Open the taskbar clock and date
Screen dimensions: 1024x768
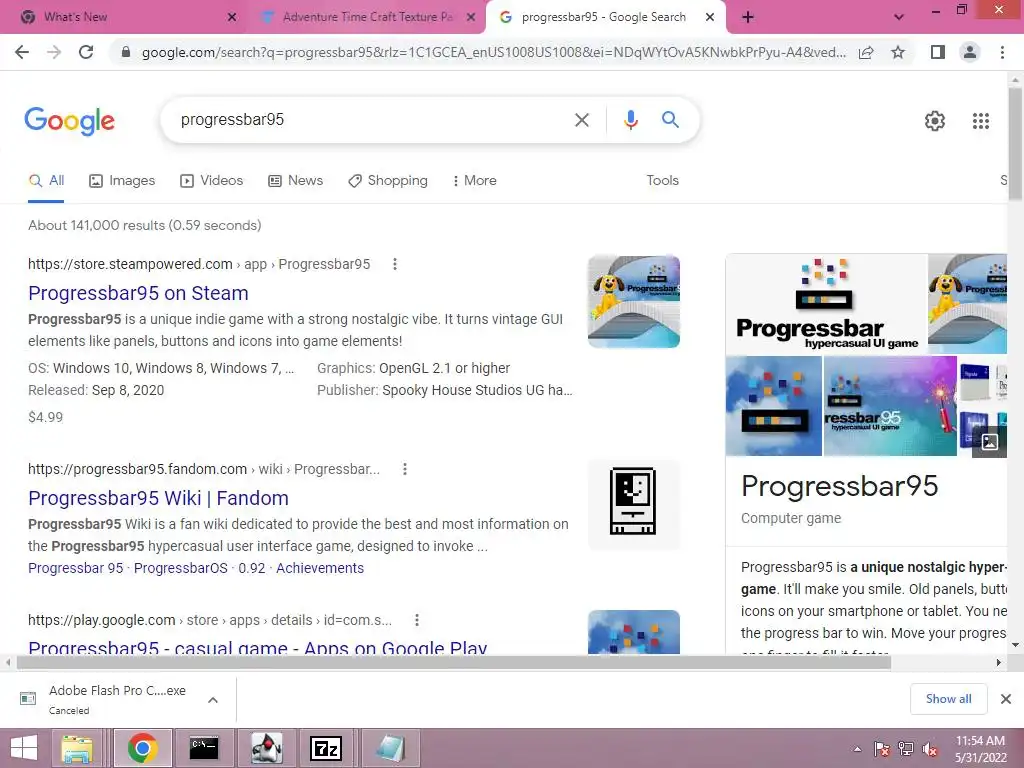[980, 749]
